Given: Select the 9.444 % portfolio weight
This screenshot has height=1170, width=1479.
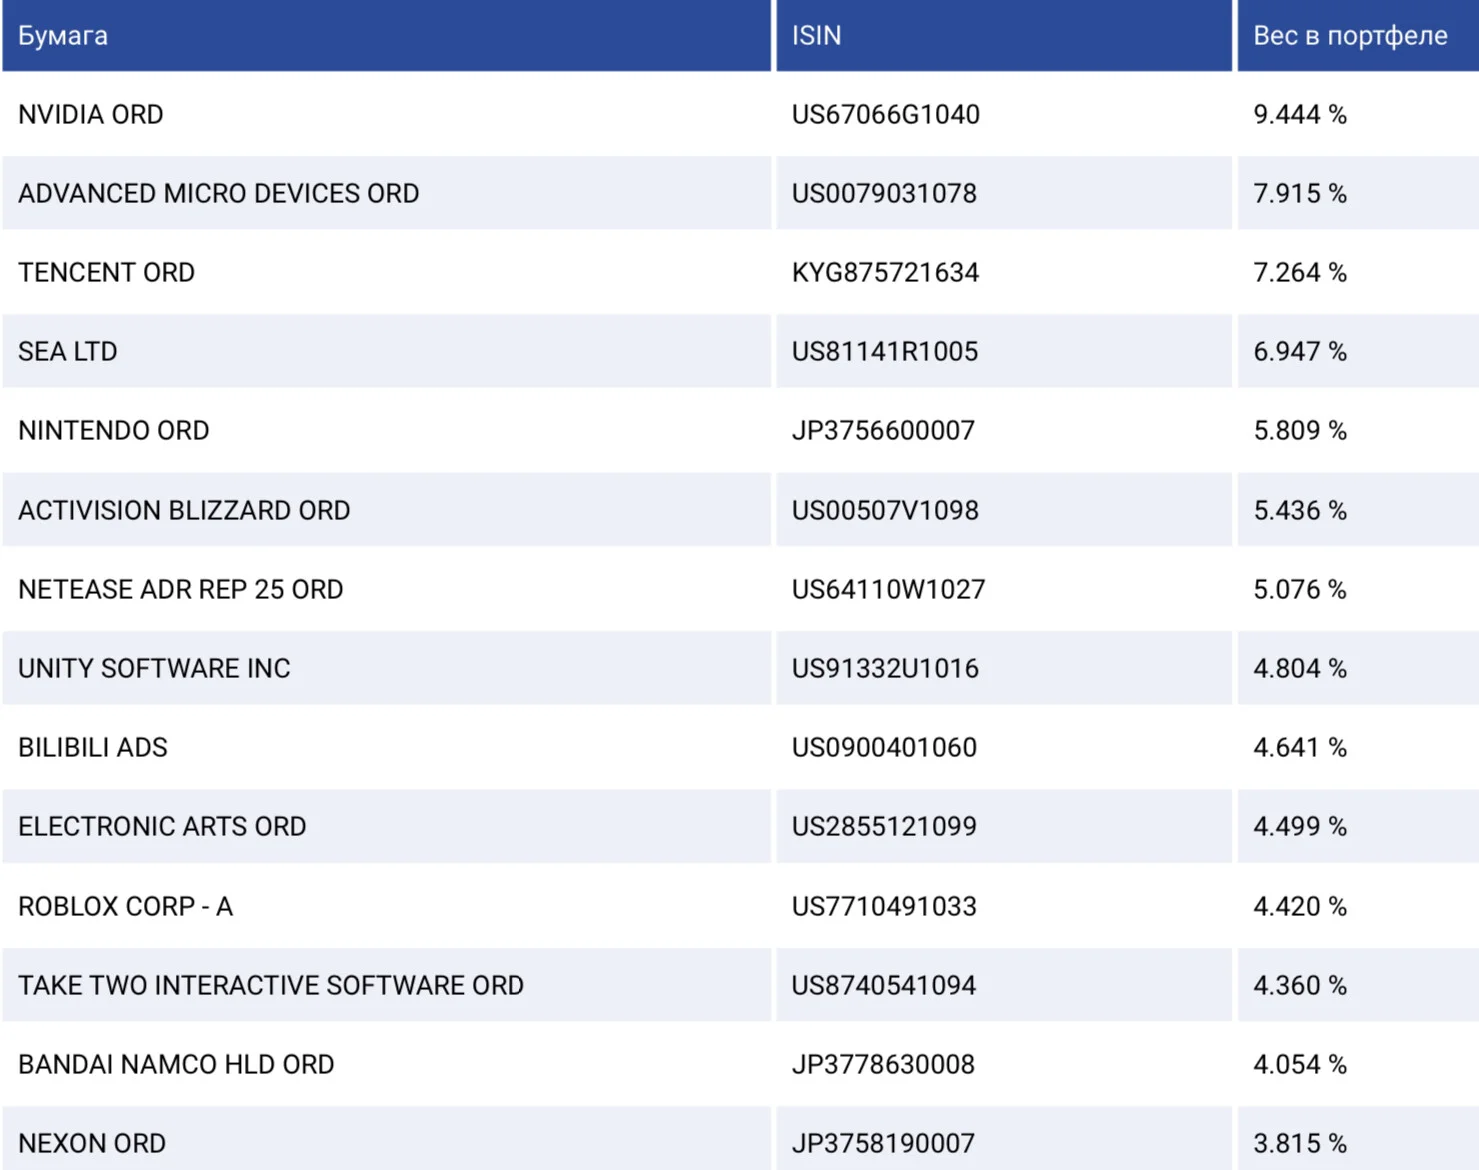Looking at the screenshot, I should [x=1300, y=115].
